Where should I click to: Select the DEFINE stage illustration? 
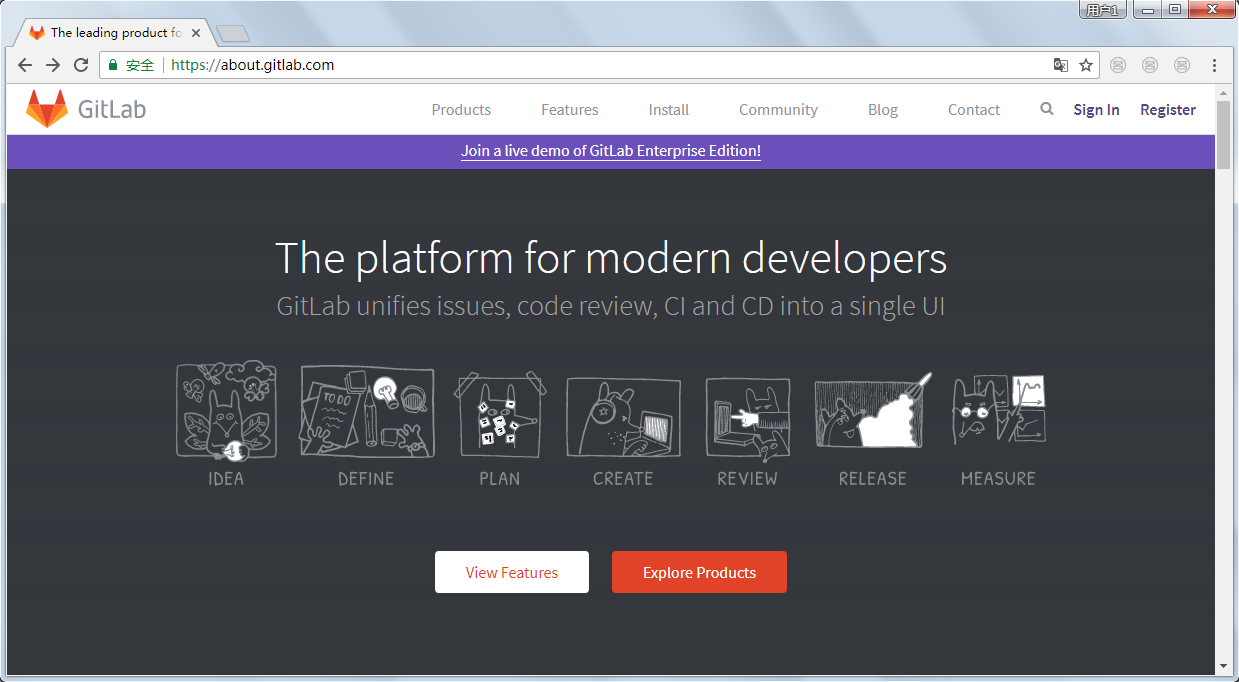pyautogui.click(x=367, y=411)
